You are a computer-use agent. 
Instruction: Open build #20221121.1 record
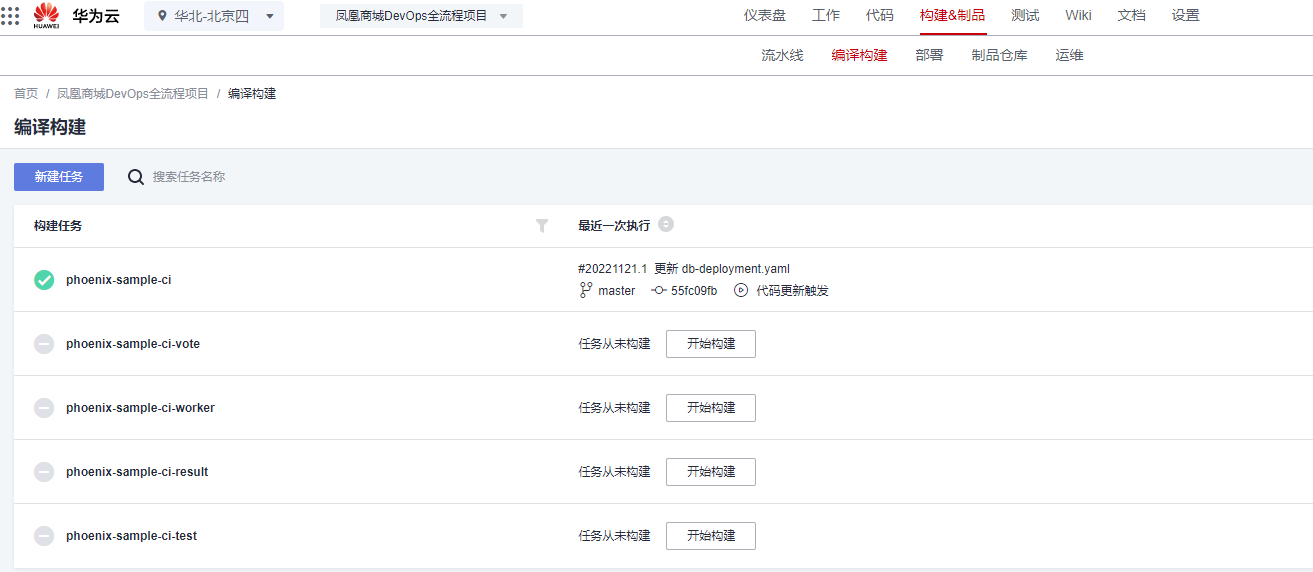(x=613, y=268)
